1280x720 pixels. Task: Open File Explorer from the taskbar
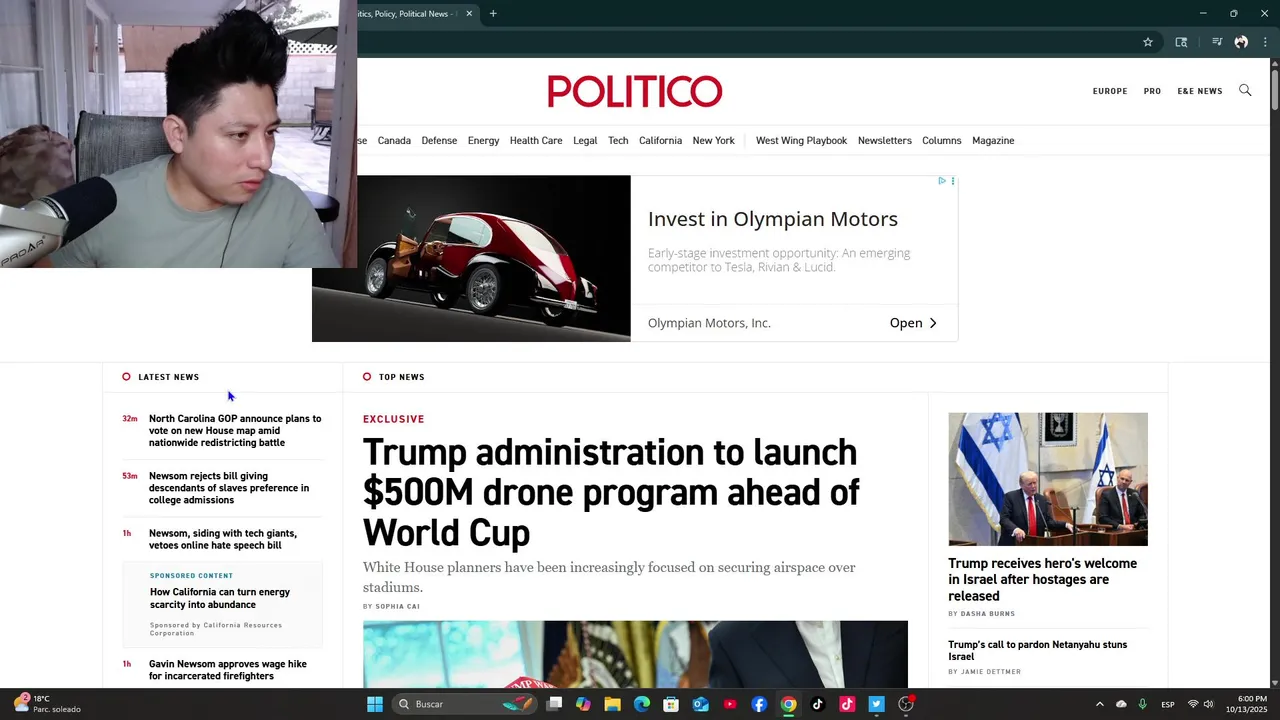click(612, 704)
